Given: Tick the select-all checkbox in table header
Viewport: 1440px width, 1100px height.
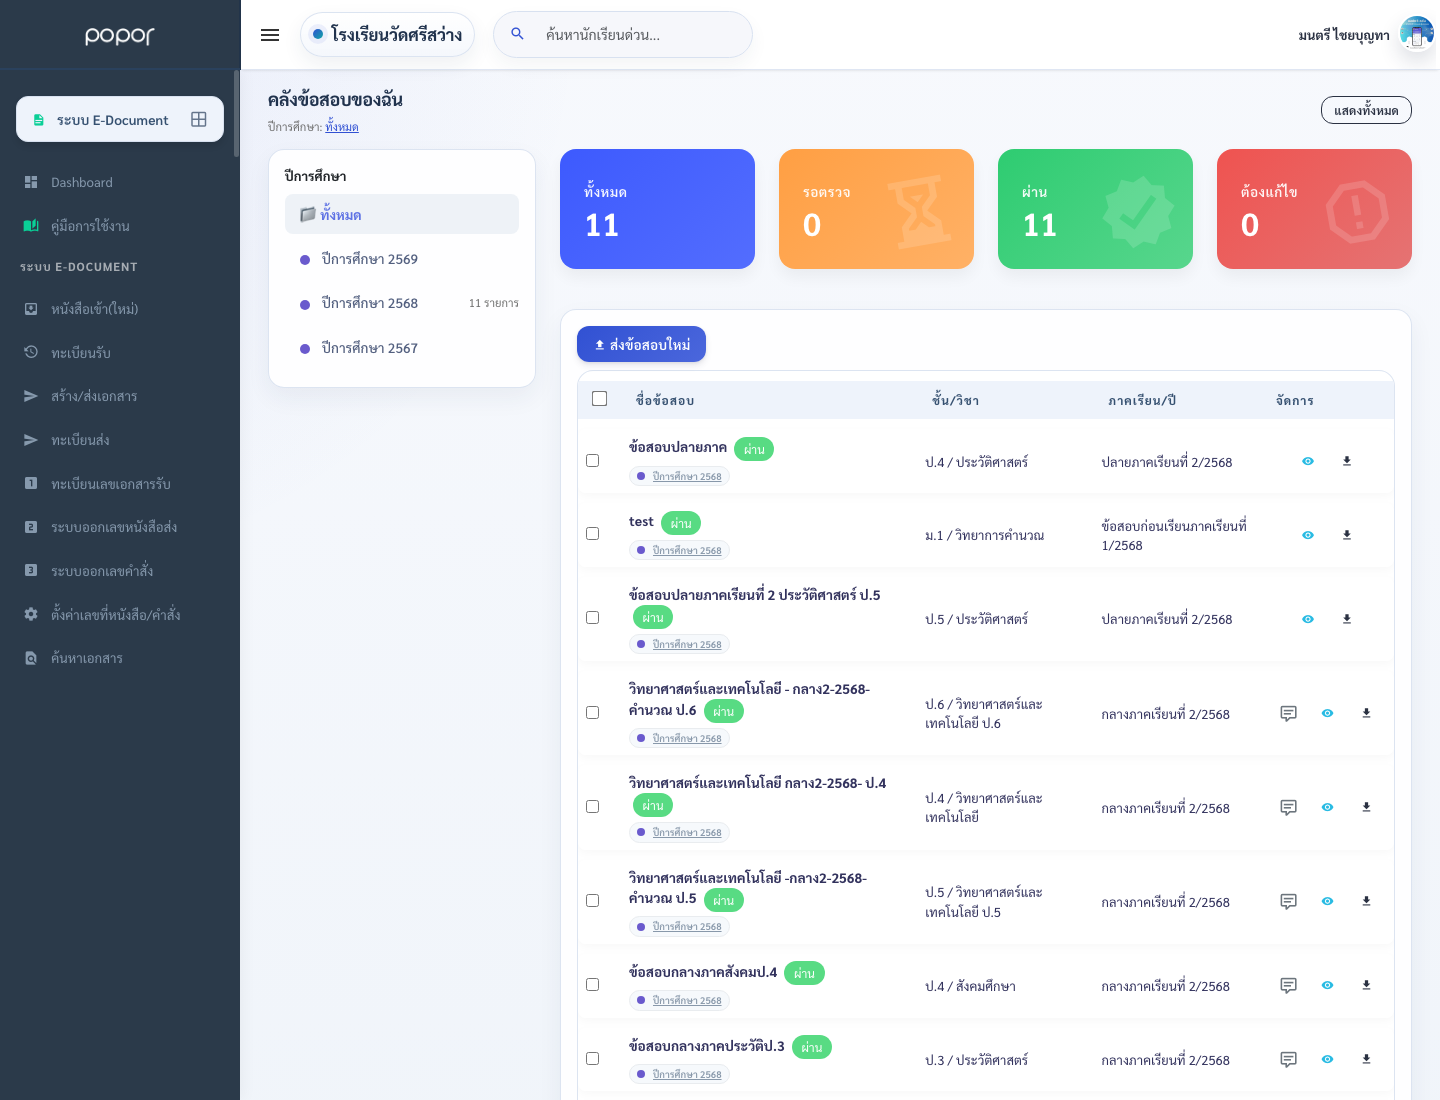Looking at the screenshot, I should pyautogui.click(x=600, y=399).
